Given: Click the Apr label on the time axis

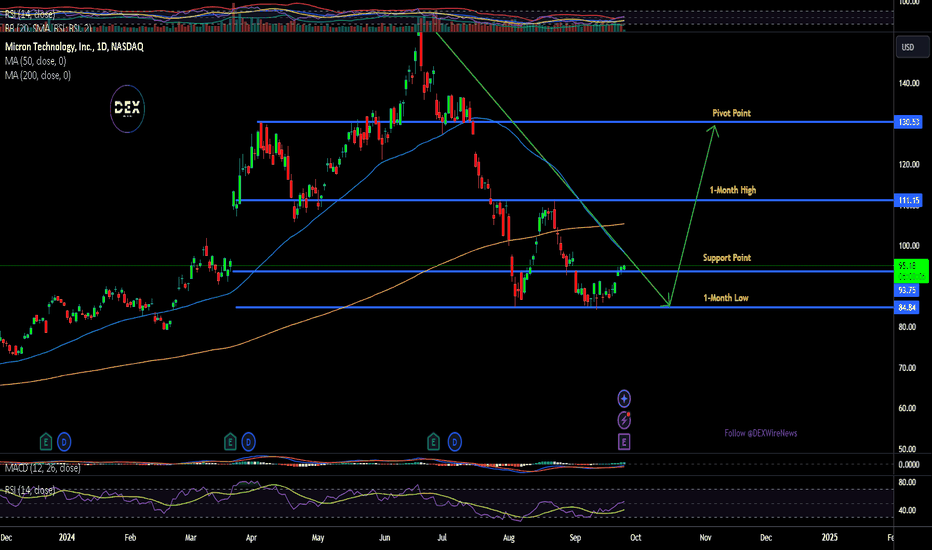Looking at the screenshot, I should pos(251,538).
